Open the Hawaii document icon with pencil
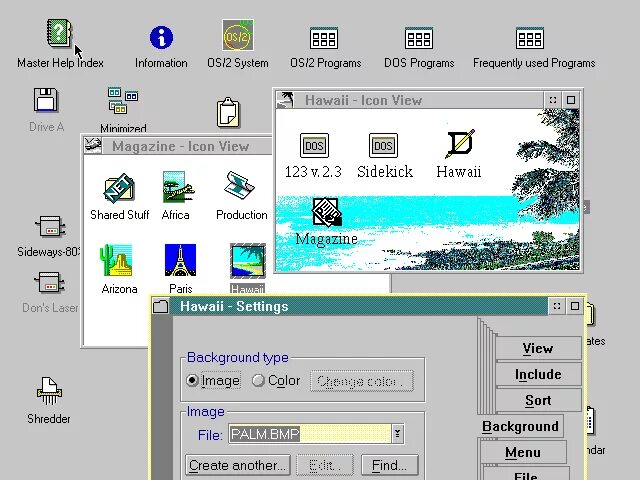Screen dimensions: 640x480 pos(460,143)
